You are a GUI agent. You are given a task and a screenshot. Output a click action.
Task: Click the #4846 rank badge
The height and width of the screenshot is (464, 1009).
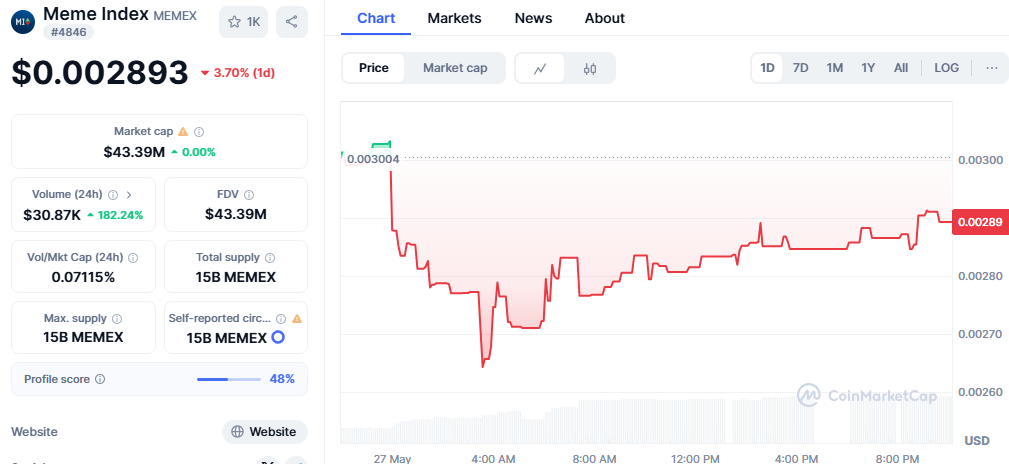click(x=68, y=32)
